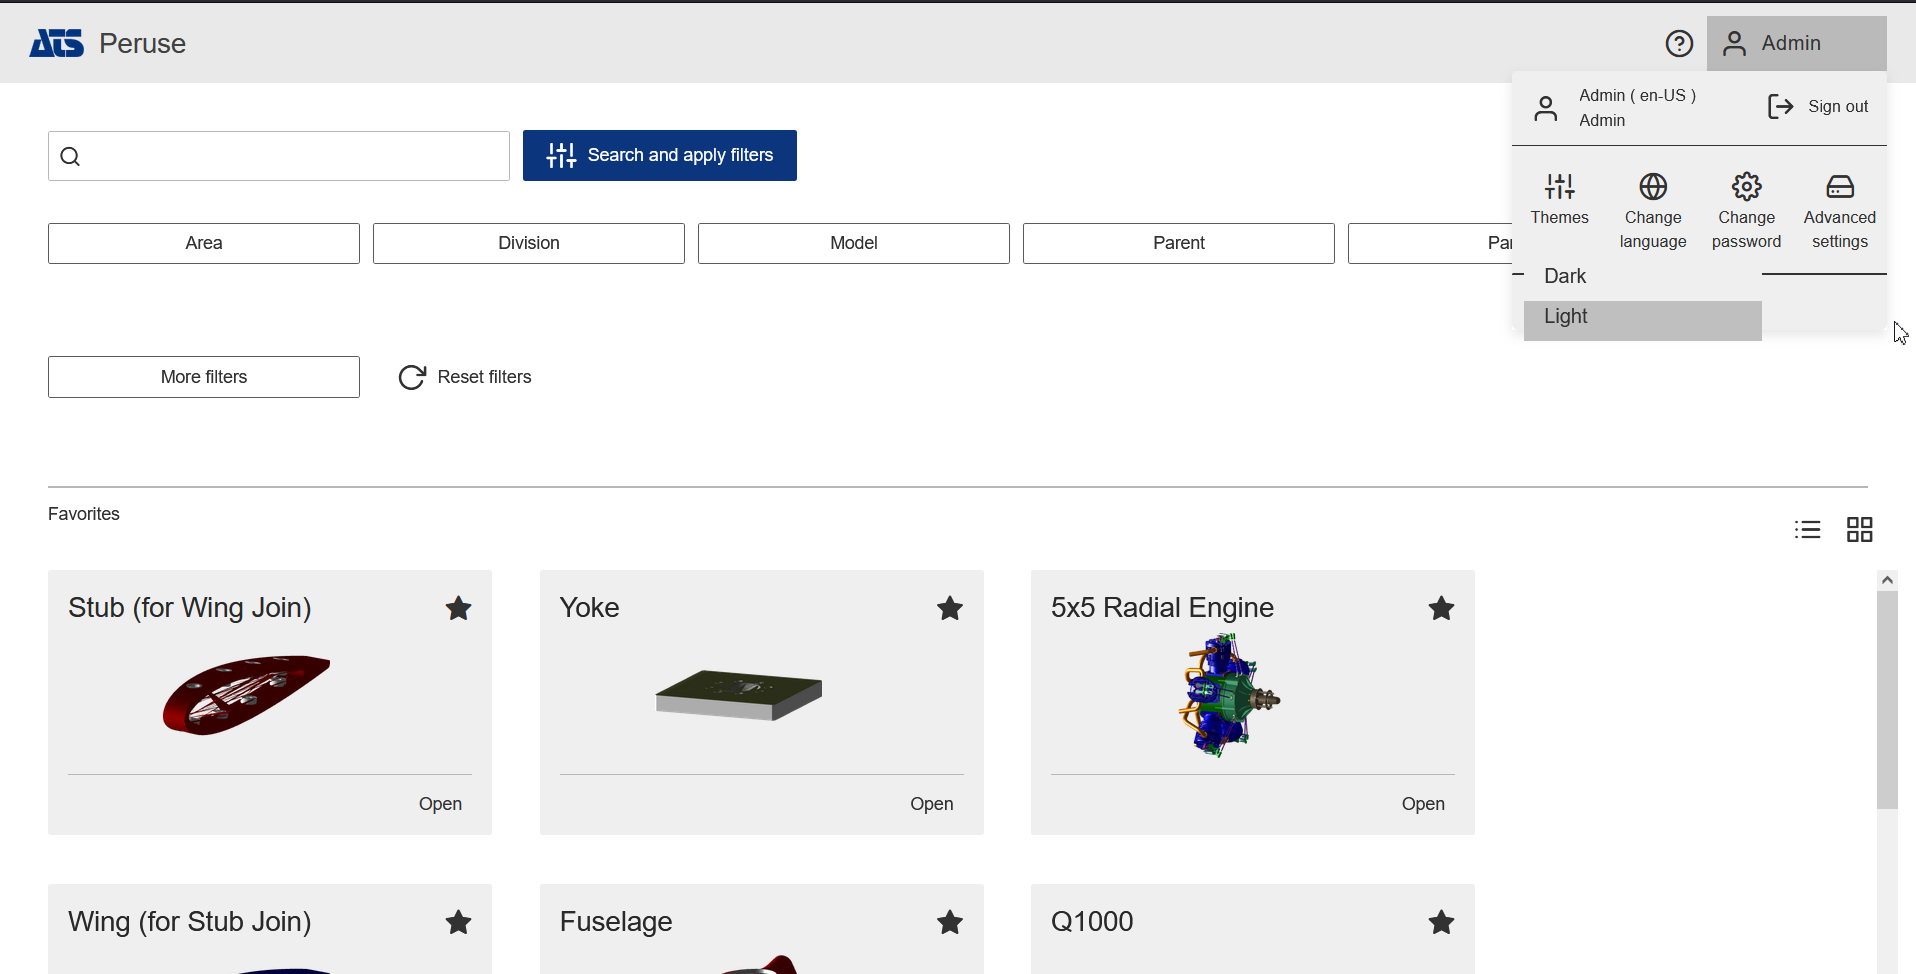Switch to list view layout
Viewport: 1916px width, 974px height.
(1807, 530)
